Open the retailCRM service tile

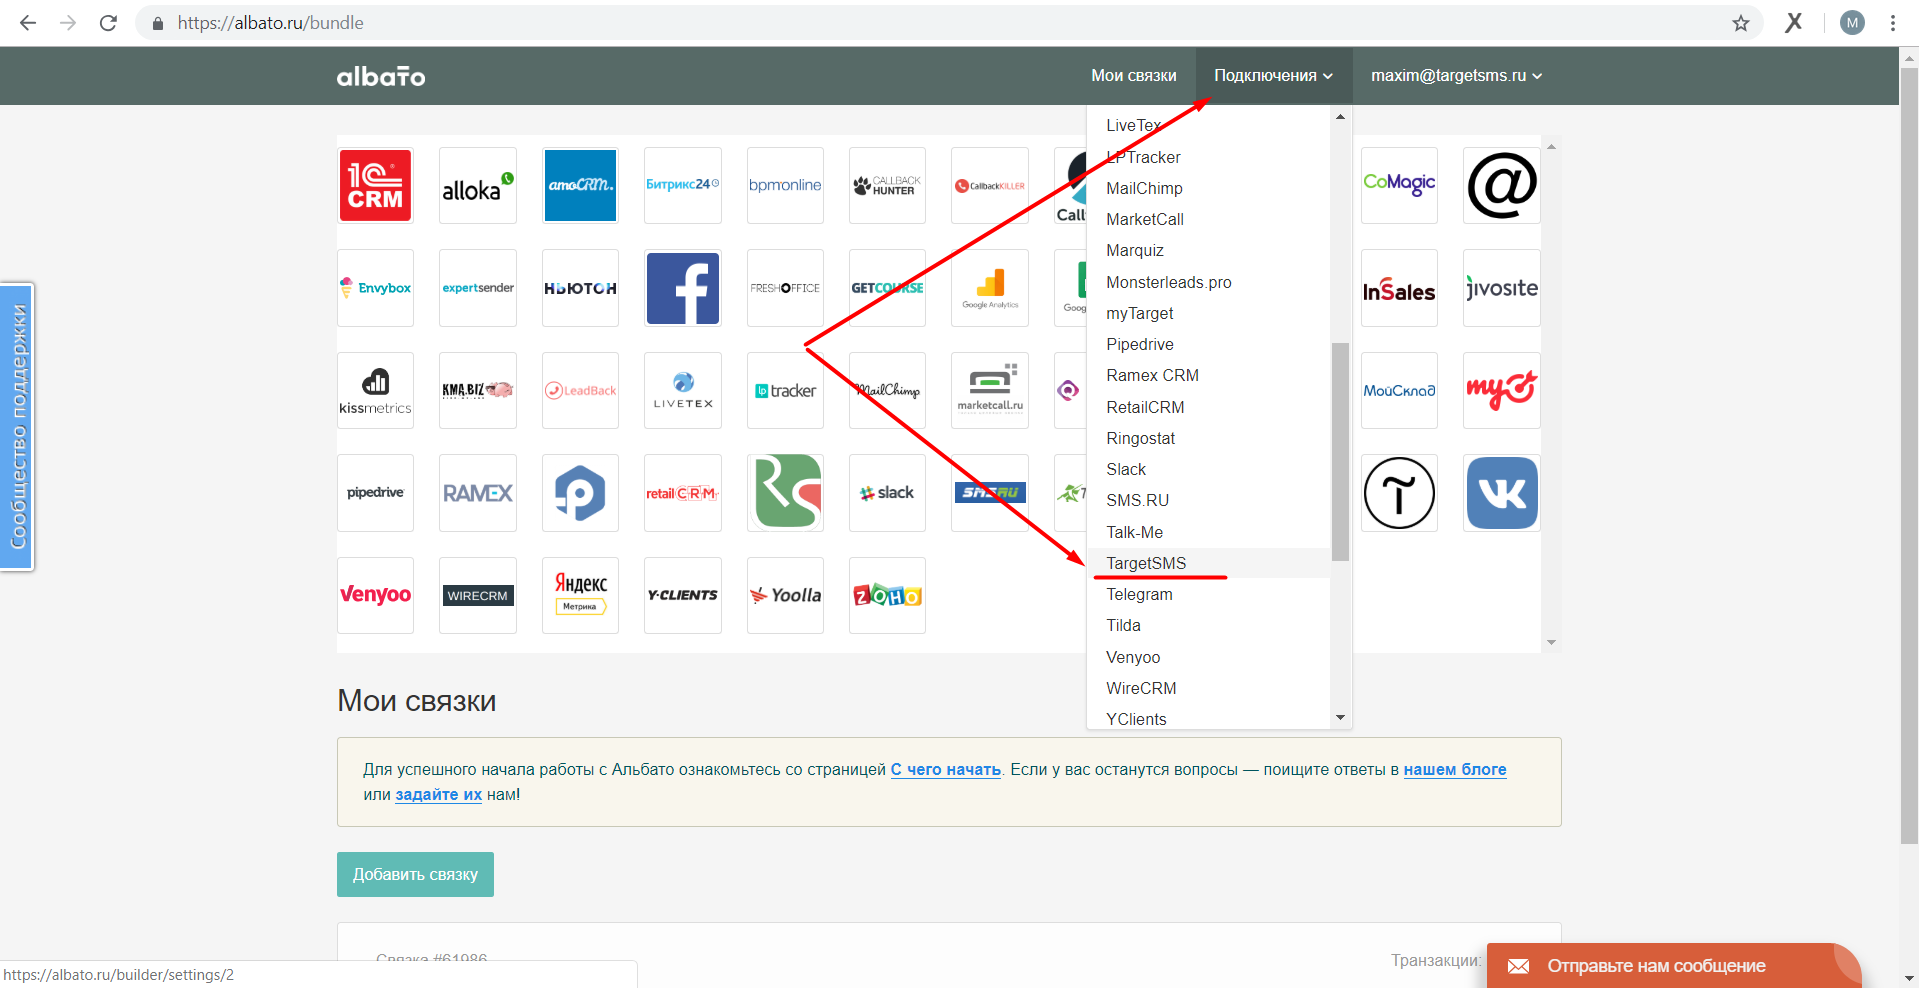(x=683, y=493)
